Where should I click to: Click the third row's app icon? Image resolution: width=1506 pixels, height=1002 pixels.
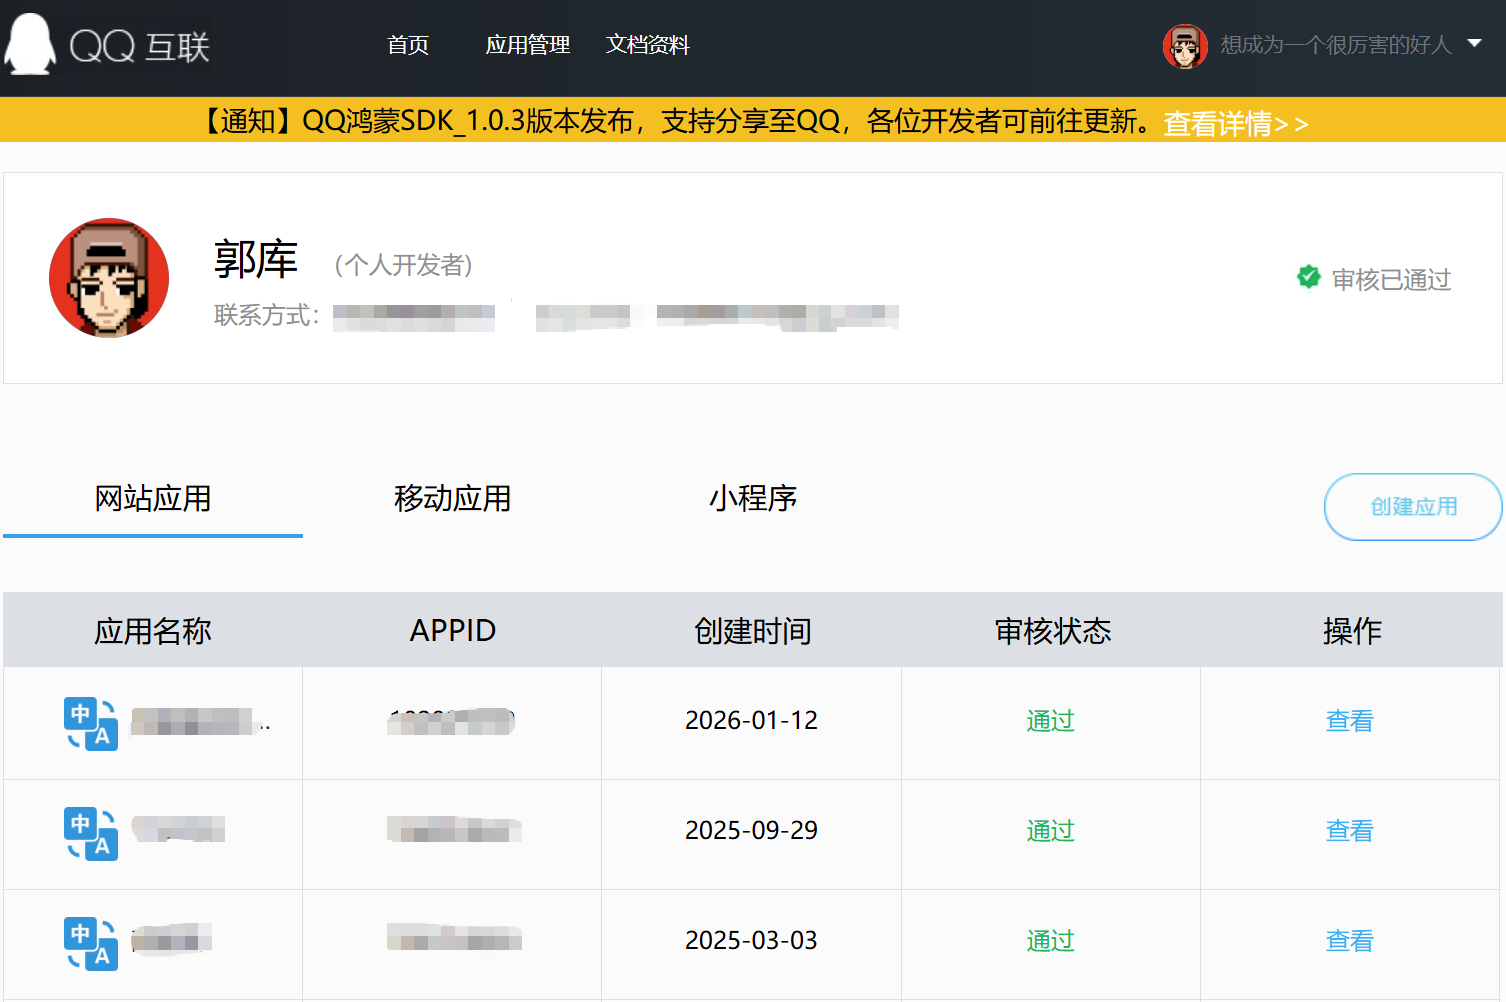[90, 943]
